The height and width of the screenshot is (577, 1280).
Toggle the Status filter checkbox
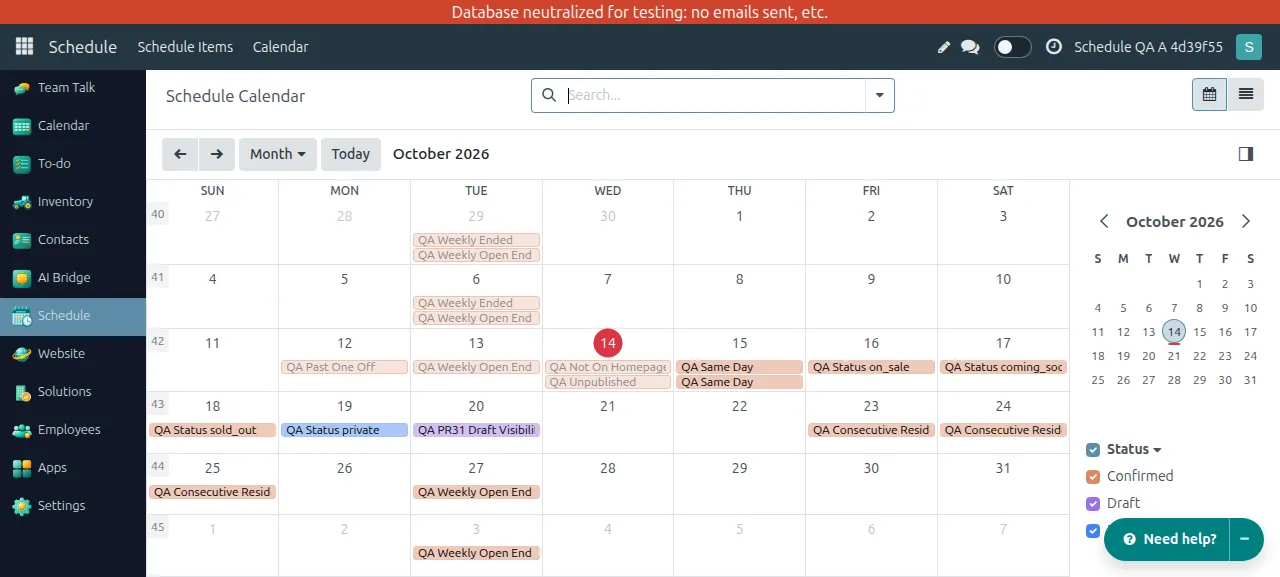[x=1093, y=450]
